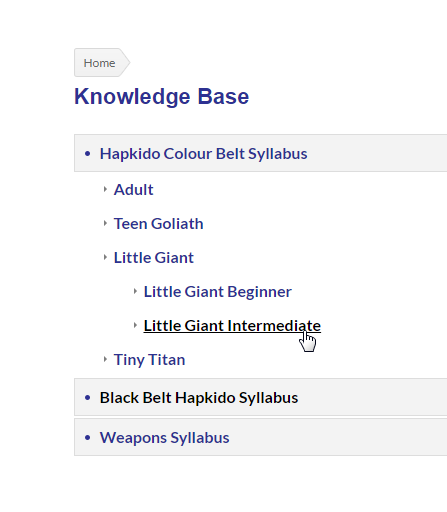Click bullet beside Black Belt Hapkido Syllabus
This screenshot has height=512, width=447.
pos(88,398)
